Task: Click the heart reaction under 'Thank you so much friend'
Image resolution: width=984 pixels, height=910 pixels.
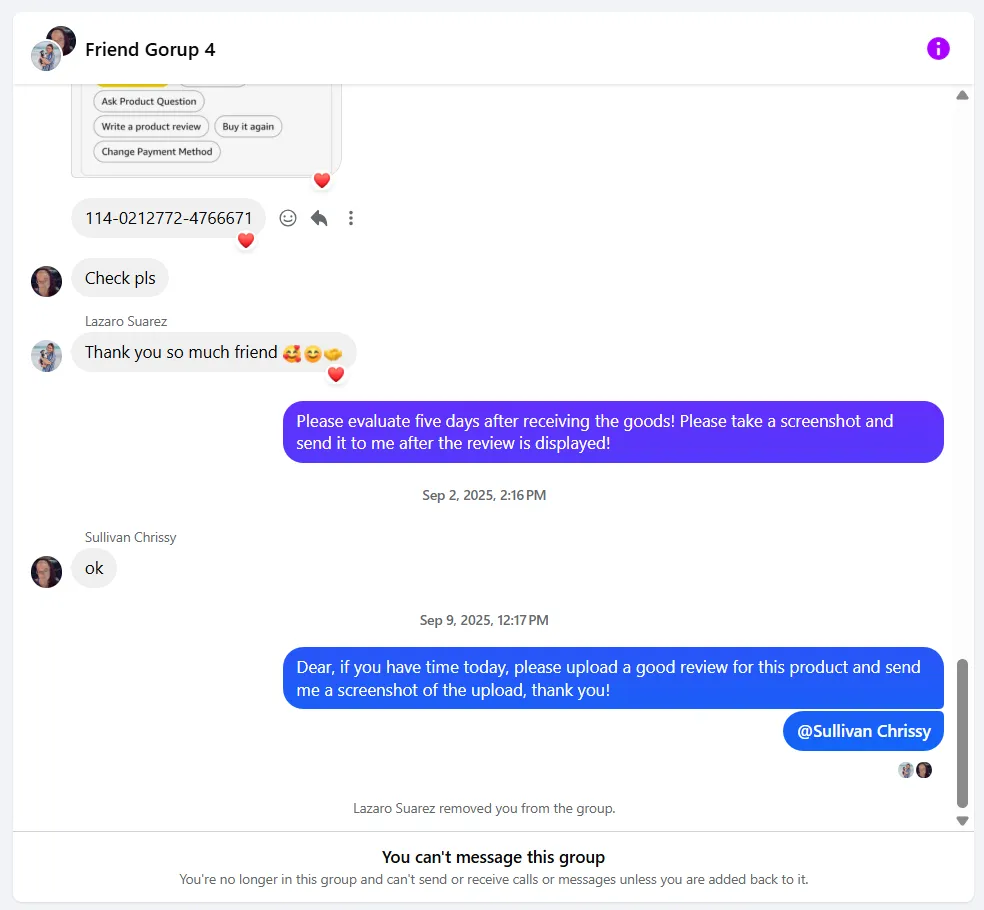Action: click(x=336, y=374)
